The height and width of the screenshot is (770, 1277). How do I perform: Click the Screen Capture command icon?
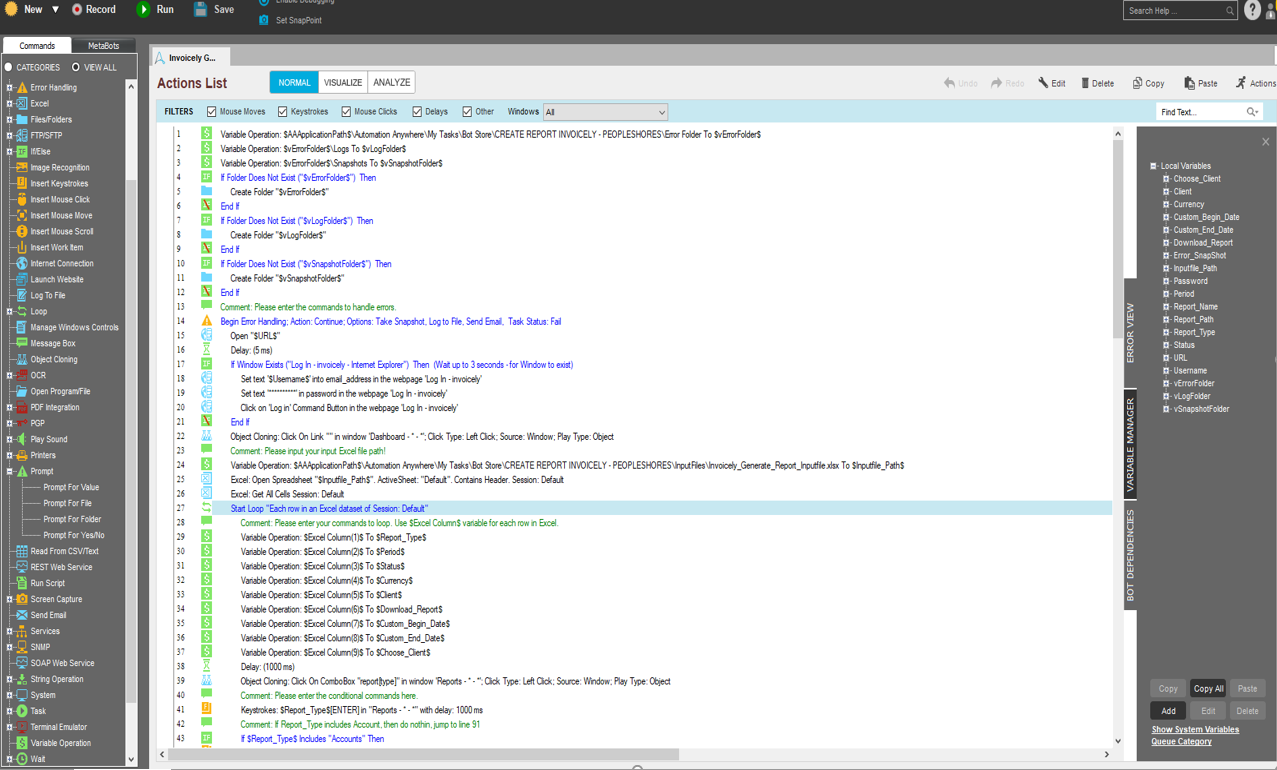[x=21, y=600]
